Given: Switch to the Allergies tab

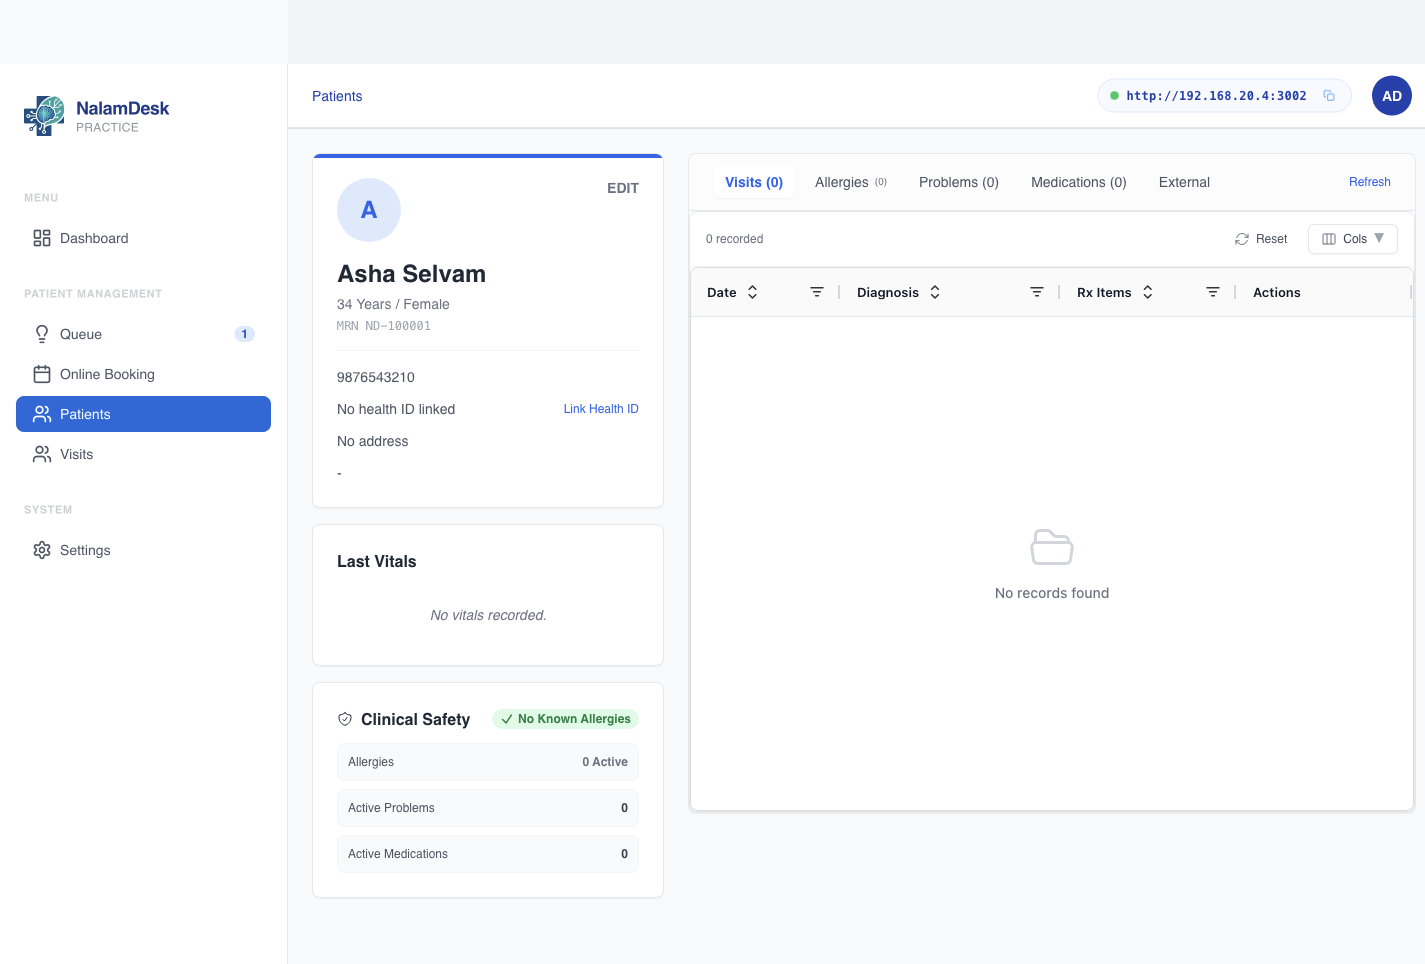Looking at the screenshot, I should tap(851, 182).
